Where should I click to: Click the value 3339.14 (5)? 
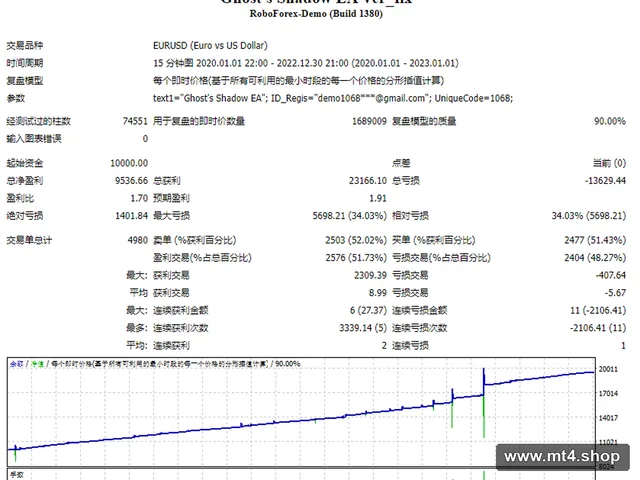point(363,328)
